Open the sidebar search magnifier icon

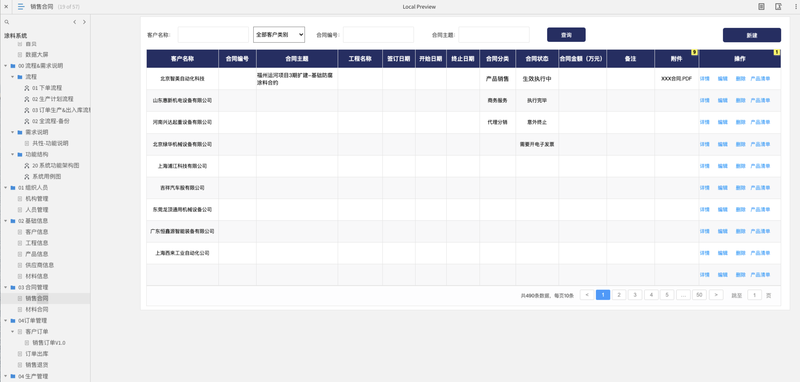click(7, 22)
